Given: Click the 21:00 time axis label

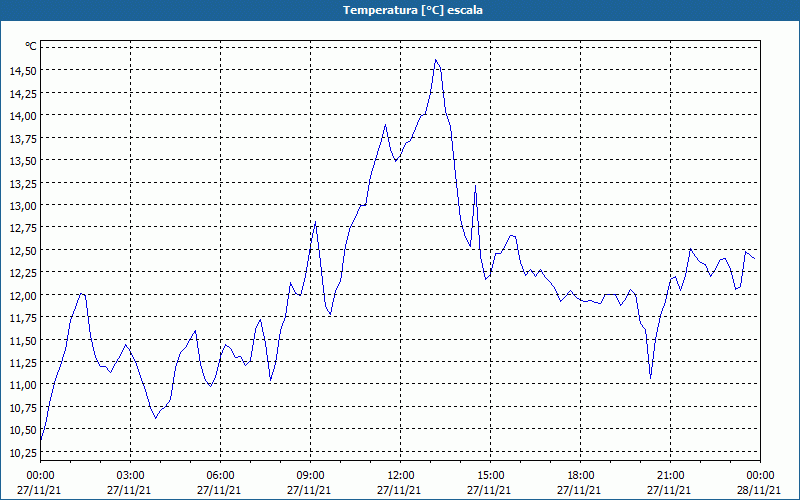Looking at the screenshot, I should coord(670,475).
